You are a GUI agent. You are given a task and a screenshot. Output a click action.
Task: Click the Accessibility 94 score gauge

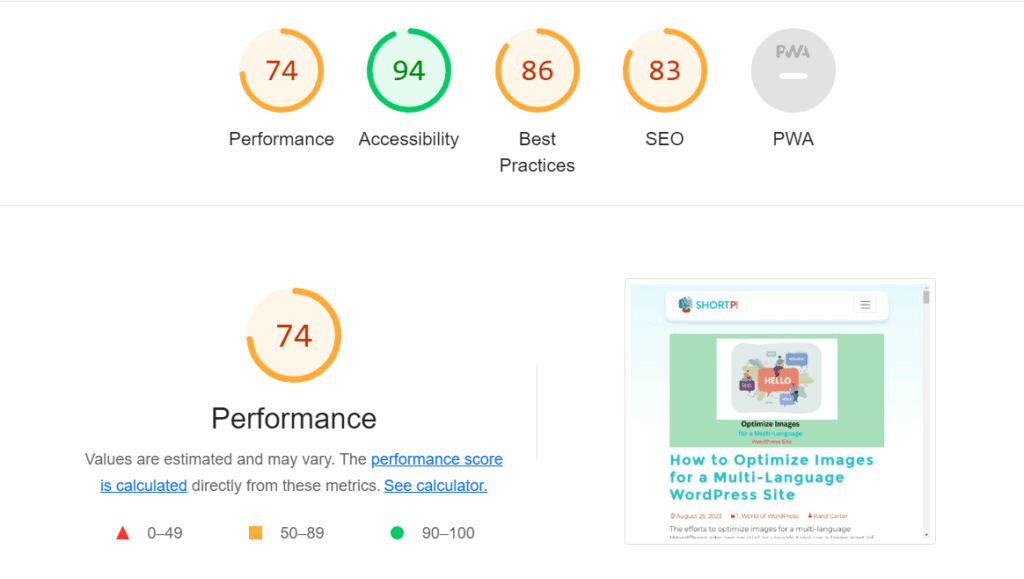409,70
